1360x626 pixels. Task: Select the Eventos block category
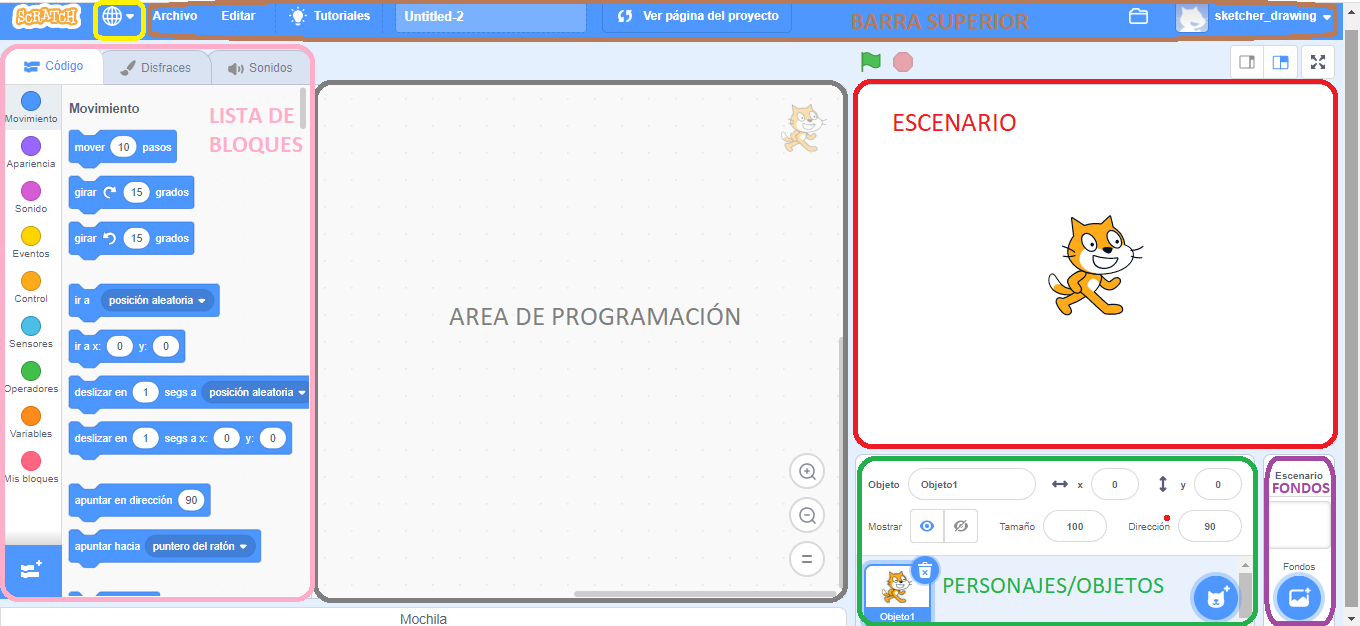click(31, 239)
